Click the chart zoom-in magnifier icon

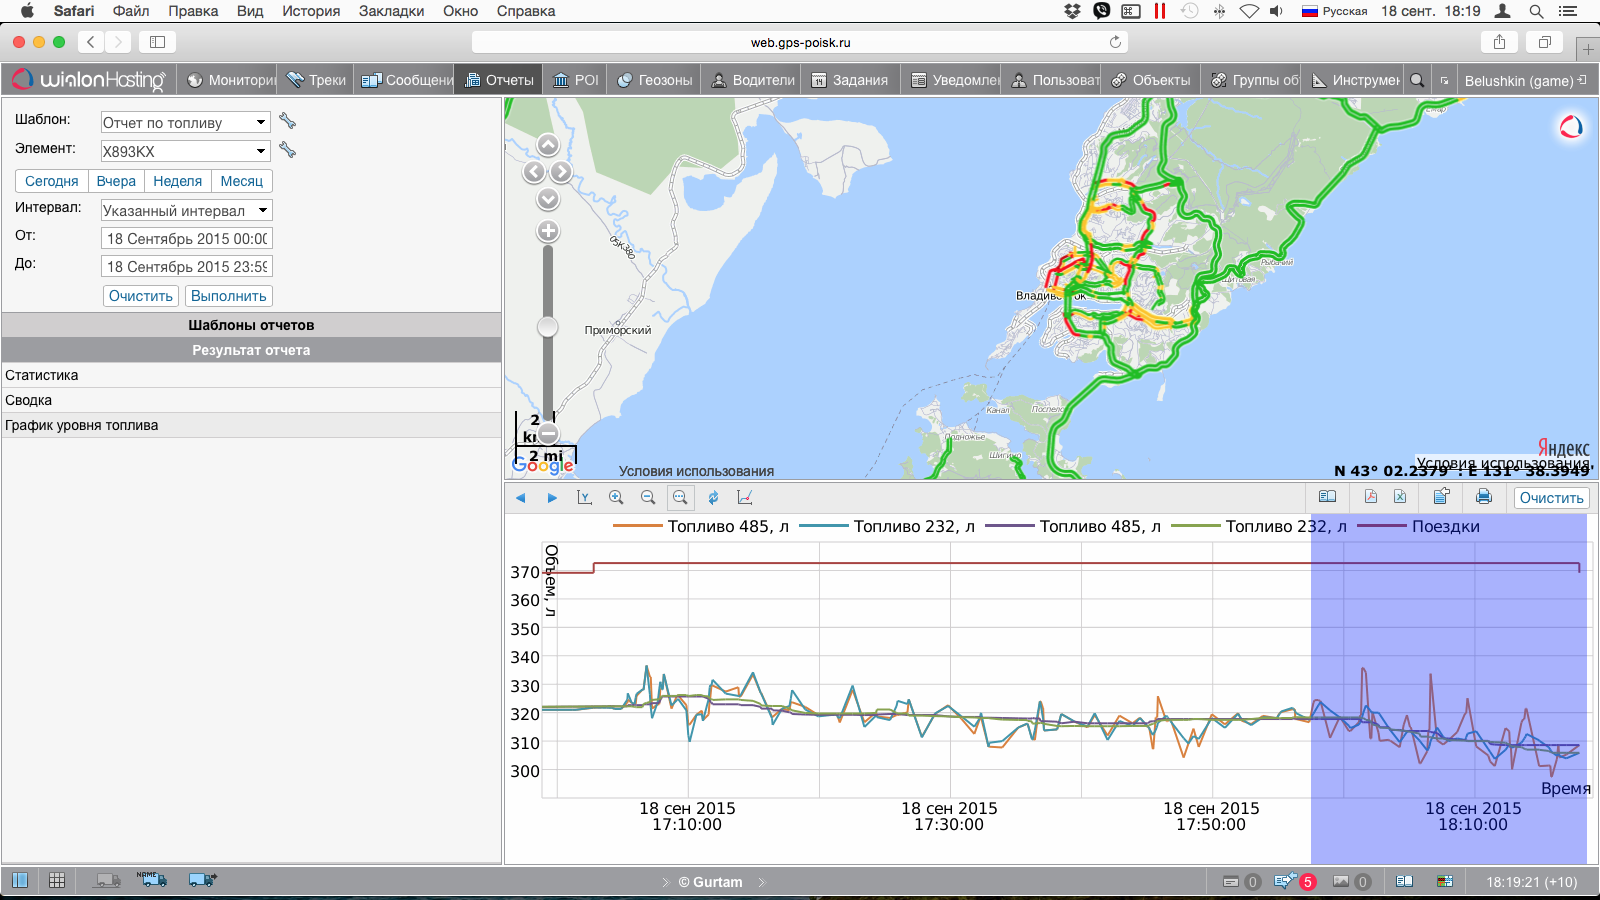(616, 497)
